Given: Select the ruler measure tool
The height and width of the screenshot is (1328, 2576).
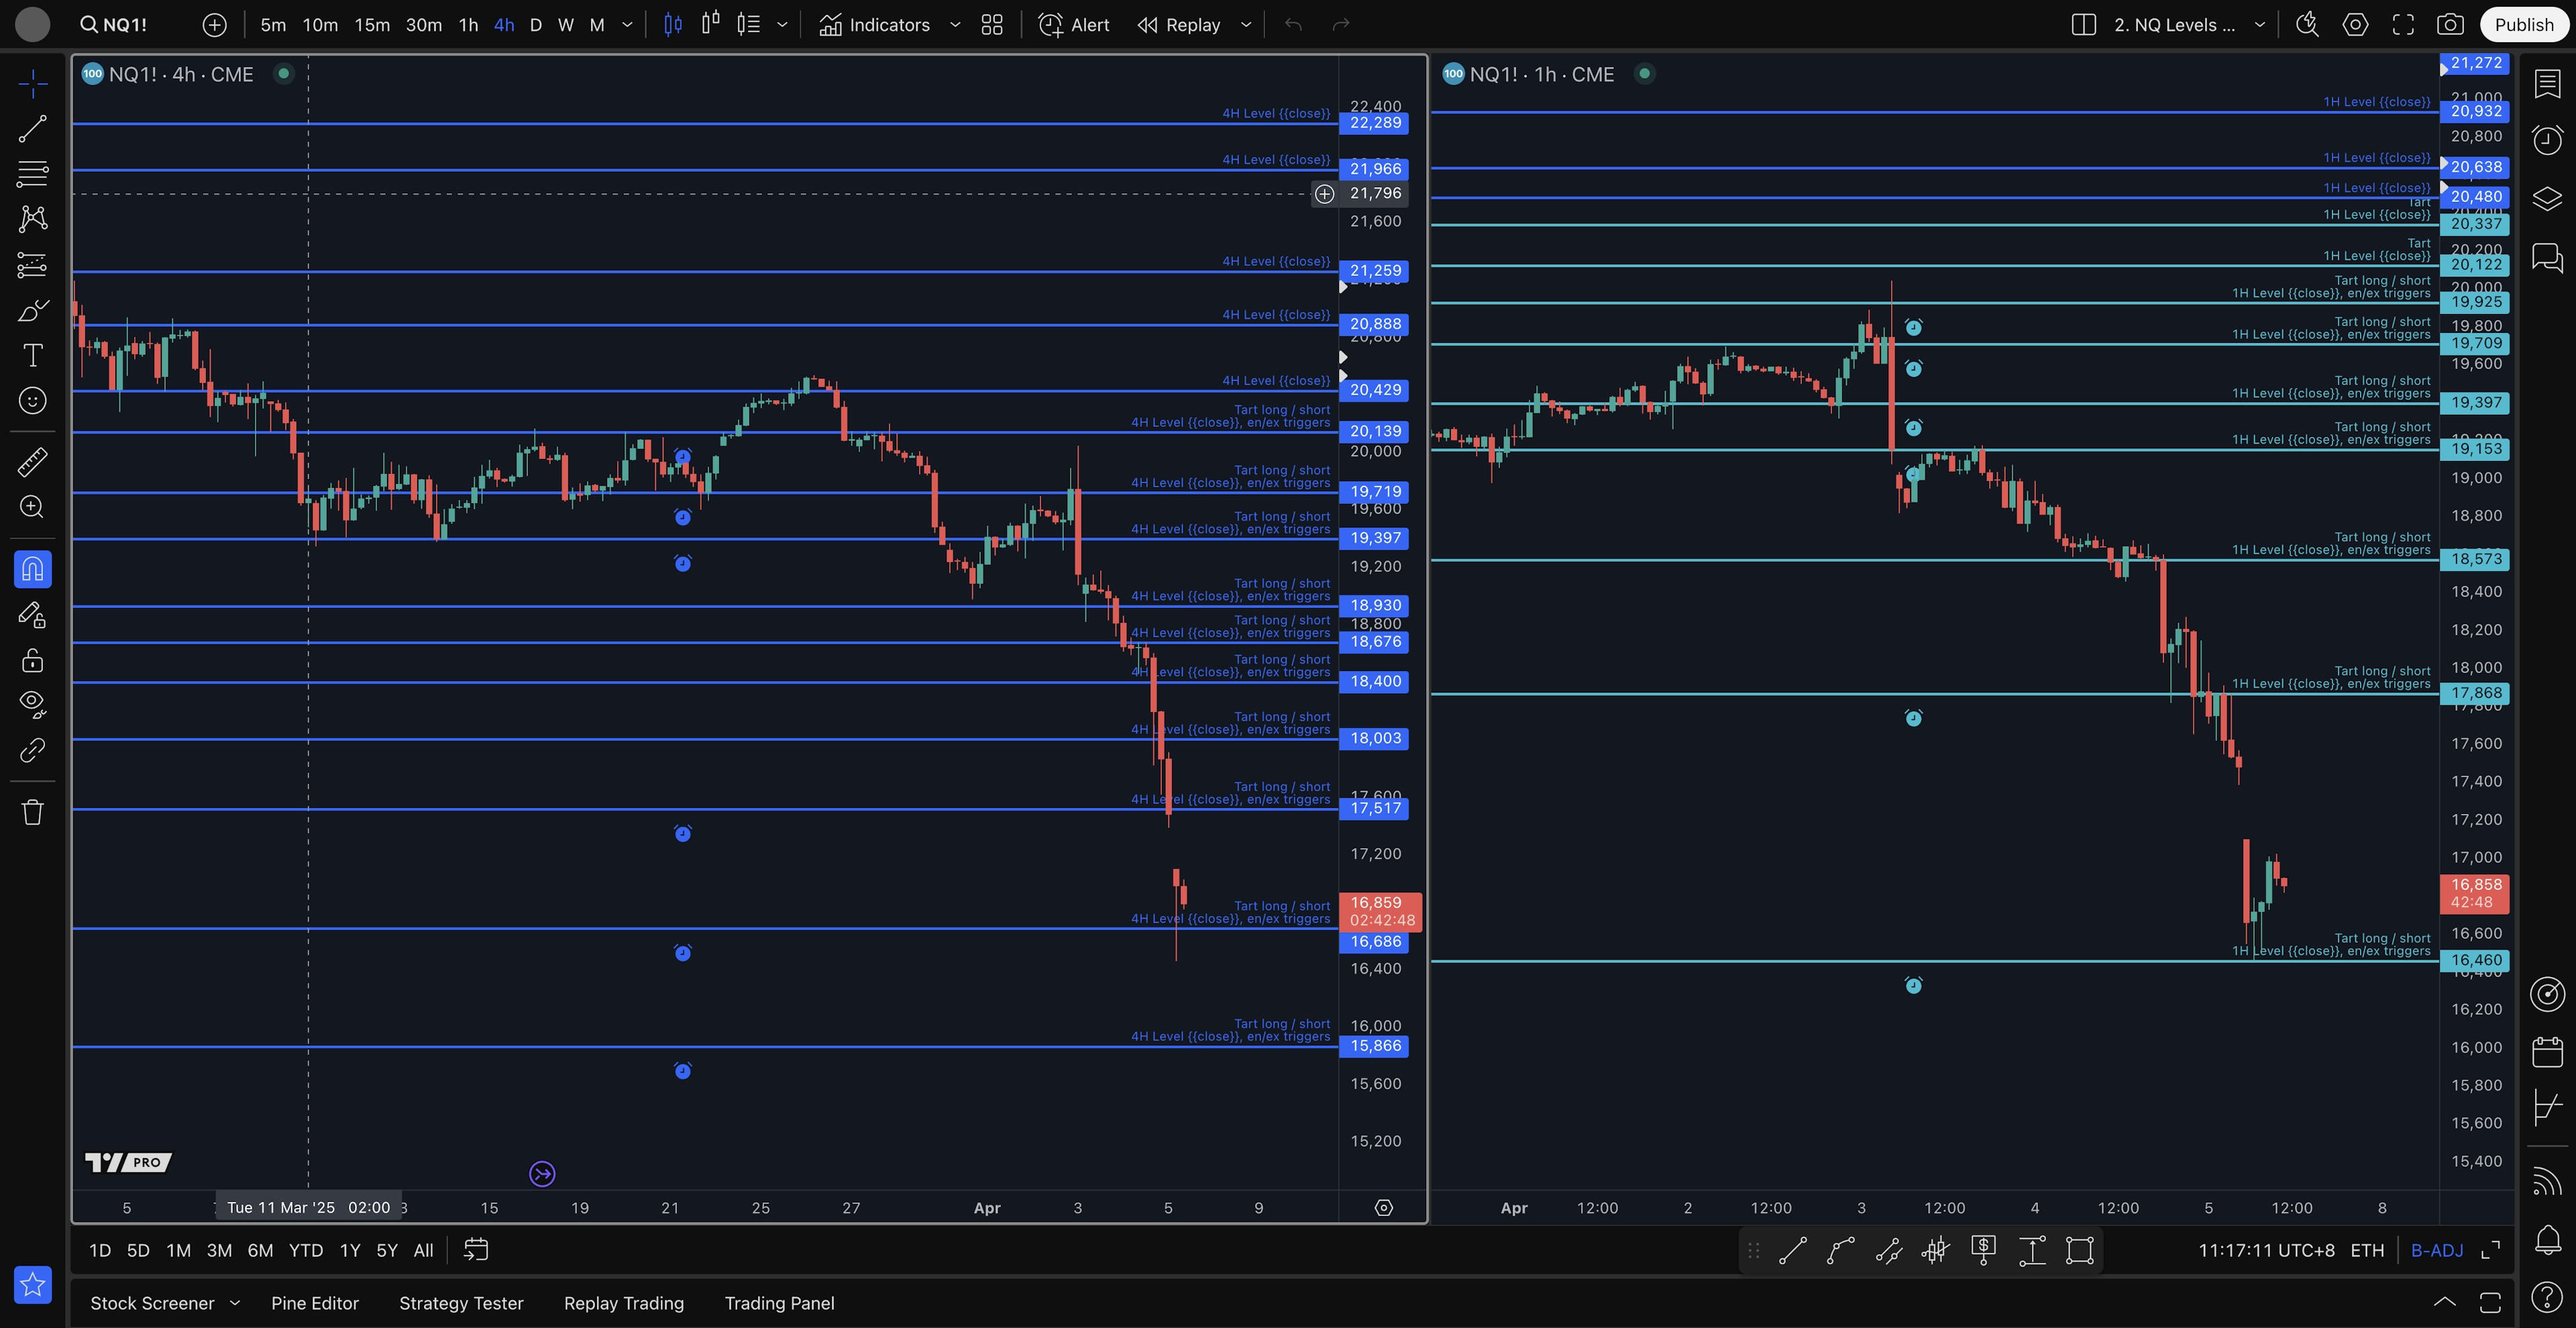Looking at the screenshot, I should click(32, 462).
